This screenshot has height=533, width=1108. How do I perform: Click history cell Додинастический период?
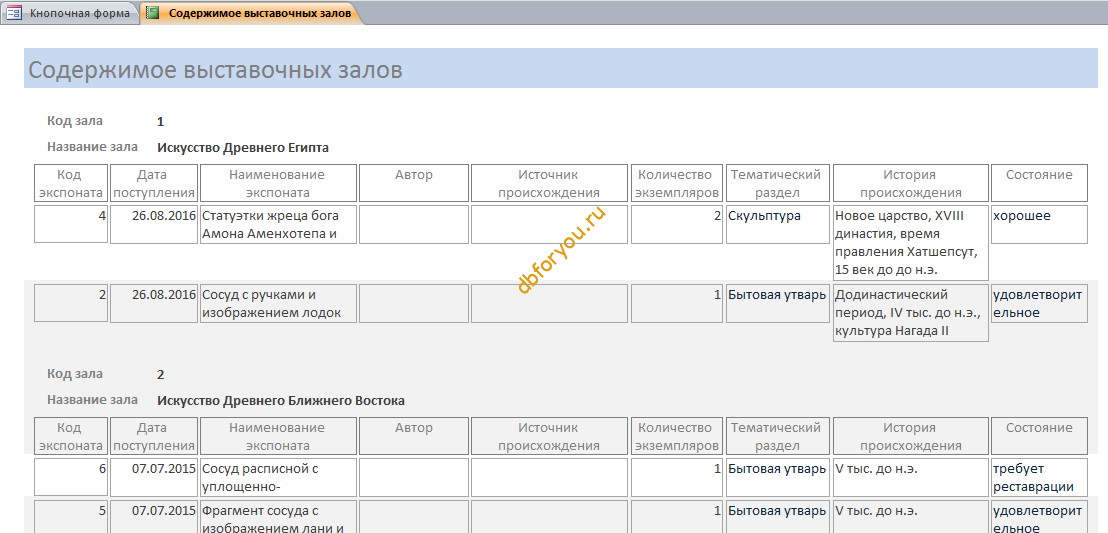click(x=910, y=312)
